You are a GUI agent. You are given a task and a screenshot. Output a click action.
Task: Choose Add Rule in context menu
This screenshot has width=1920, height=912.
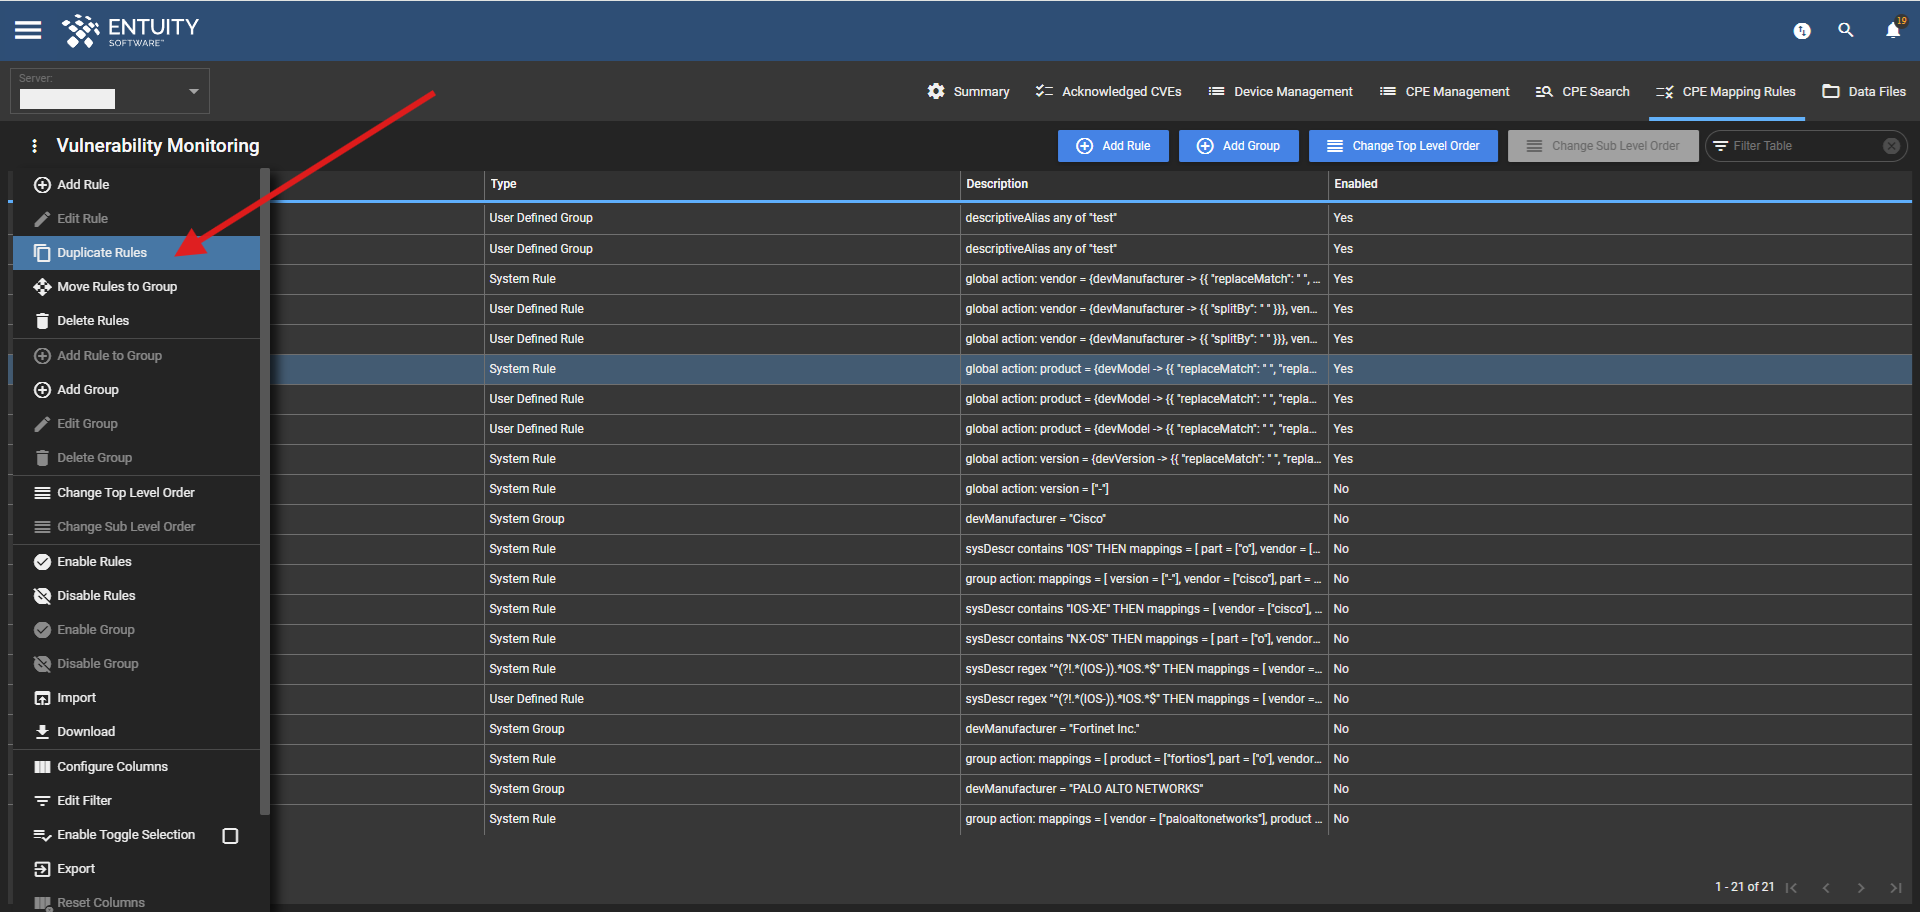pyautogui.click(x=135, y=185)
